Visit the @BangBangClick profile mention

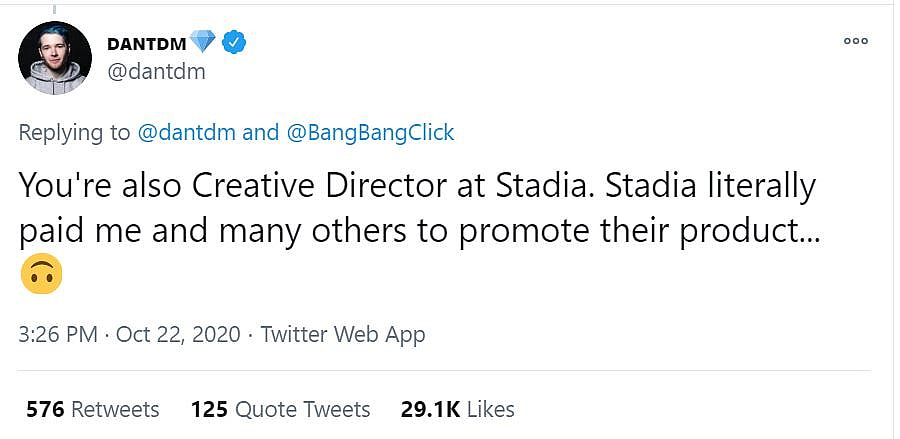pos(370,132)
